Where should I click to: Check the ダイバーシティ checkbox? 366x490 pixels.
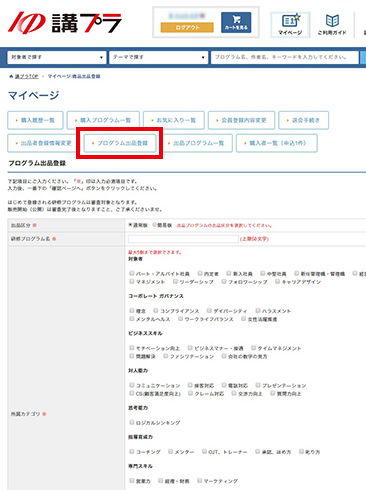[209, 311]
